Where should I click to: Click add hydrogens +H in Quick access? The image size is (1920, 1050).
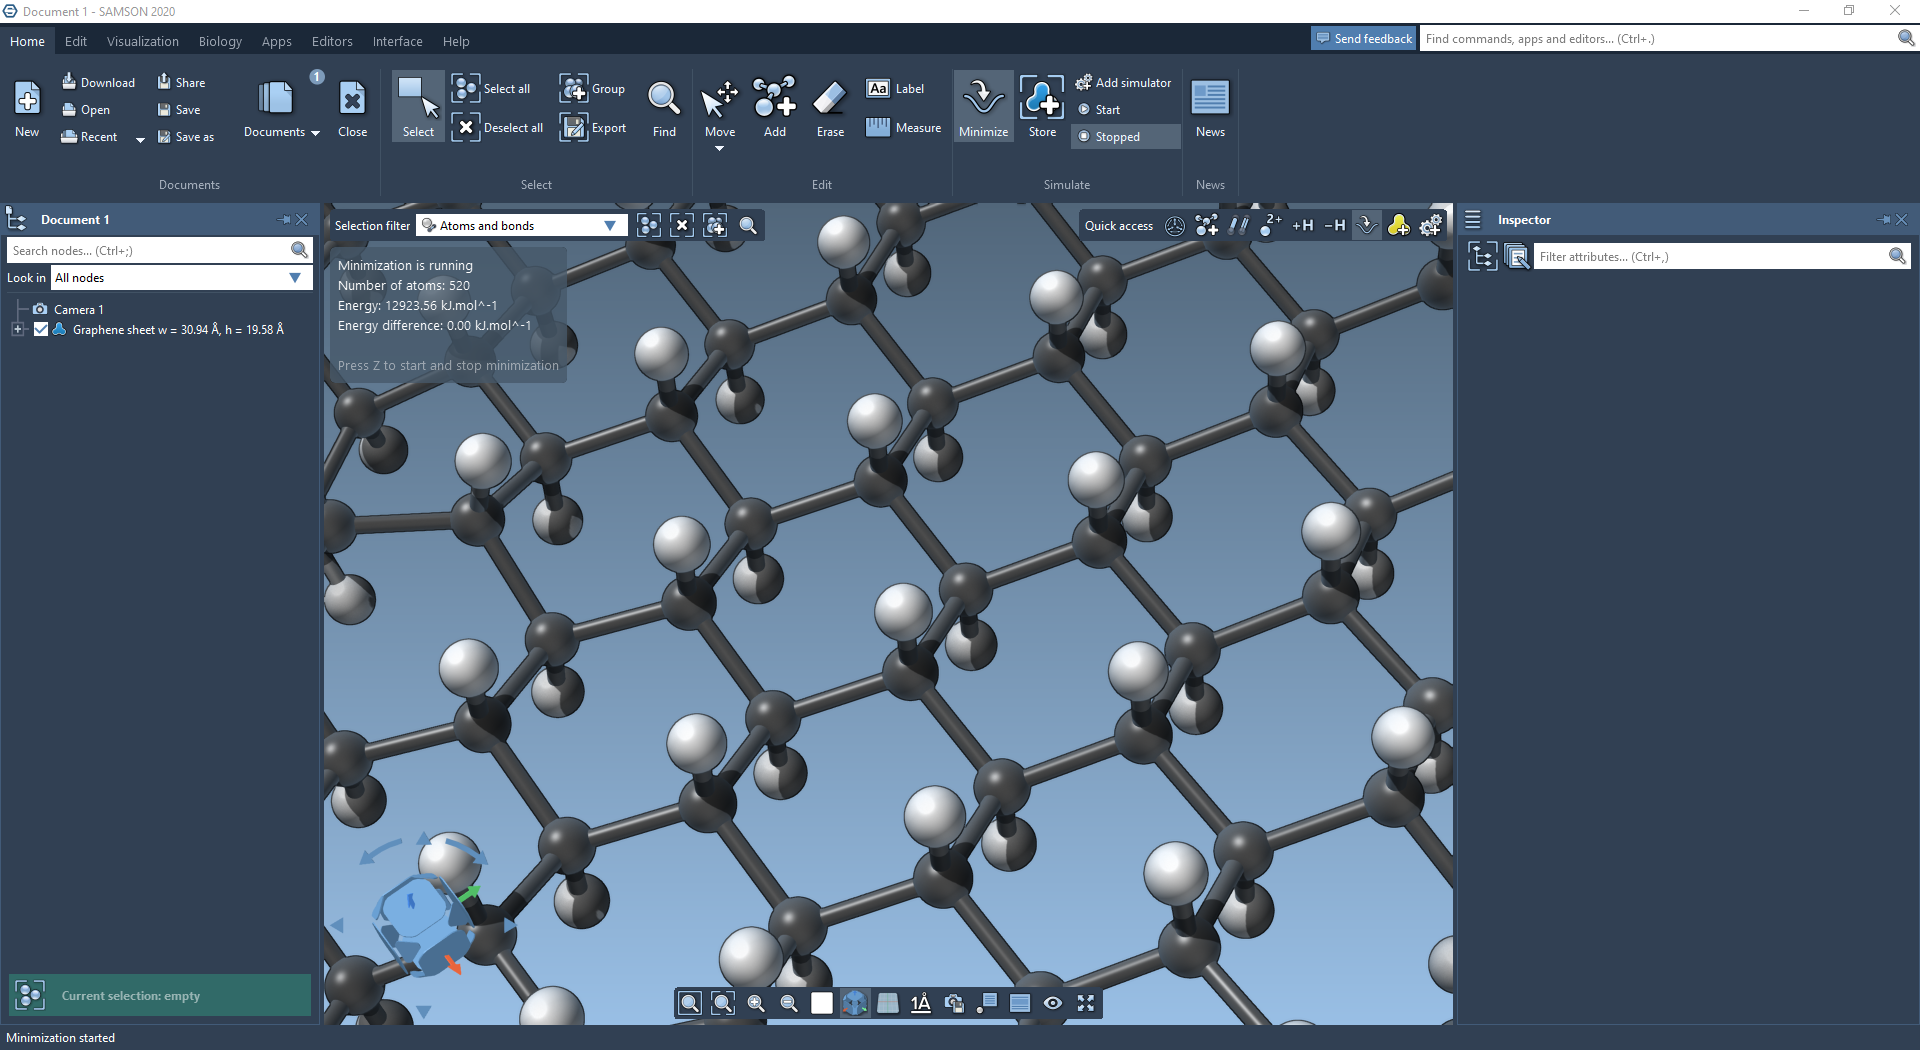tap(1302, 226)
